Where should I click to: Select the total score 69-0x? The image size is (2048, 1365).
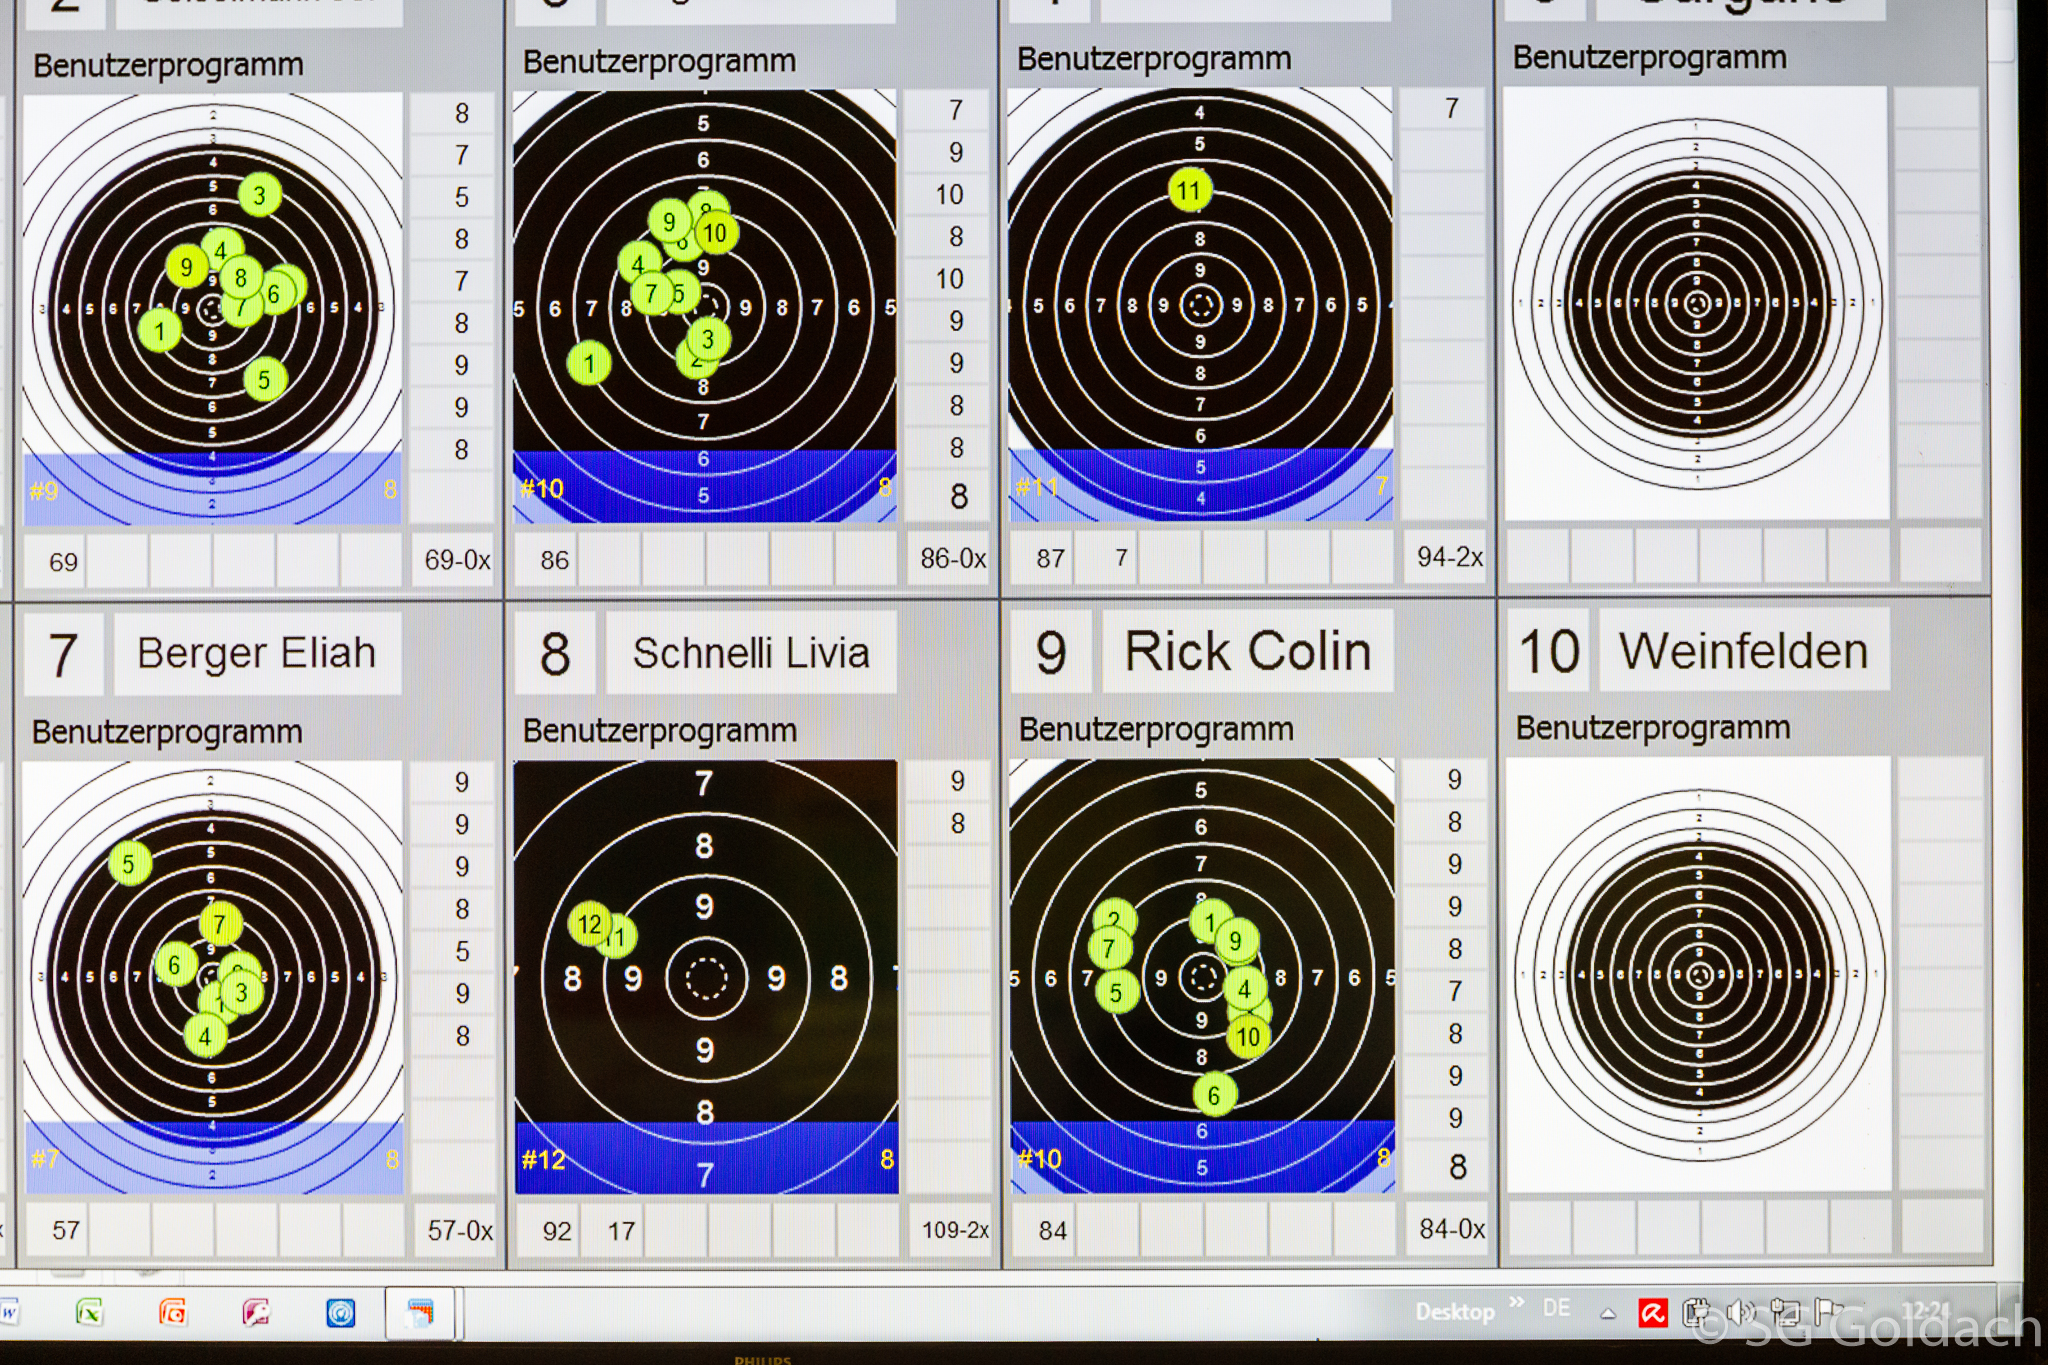(457, 560)
